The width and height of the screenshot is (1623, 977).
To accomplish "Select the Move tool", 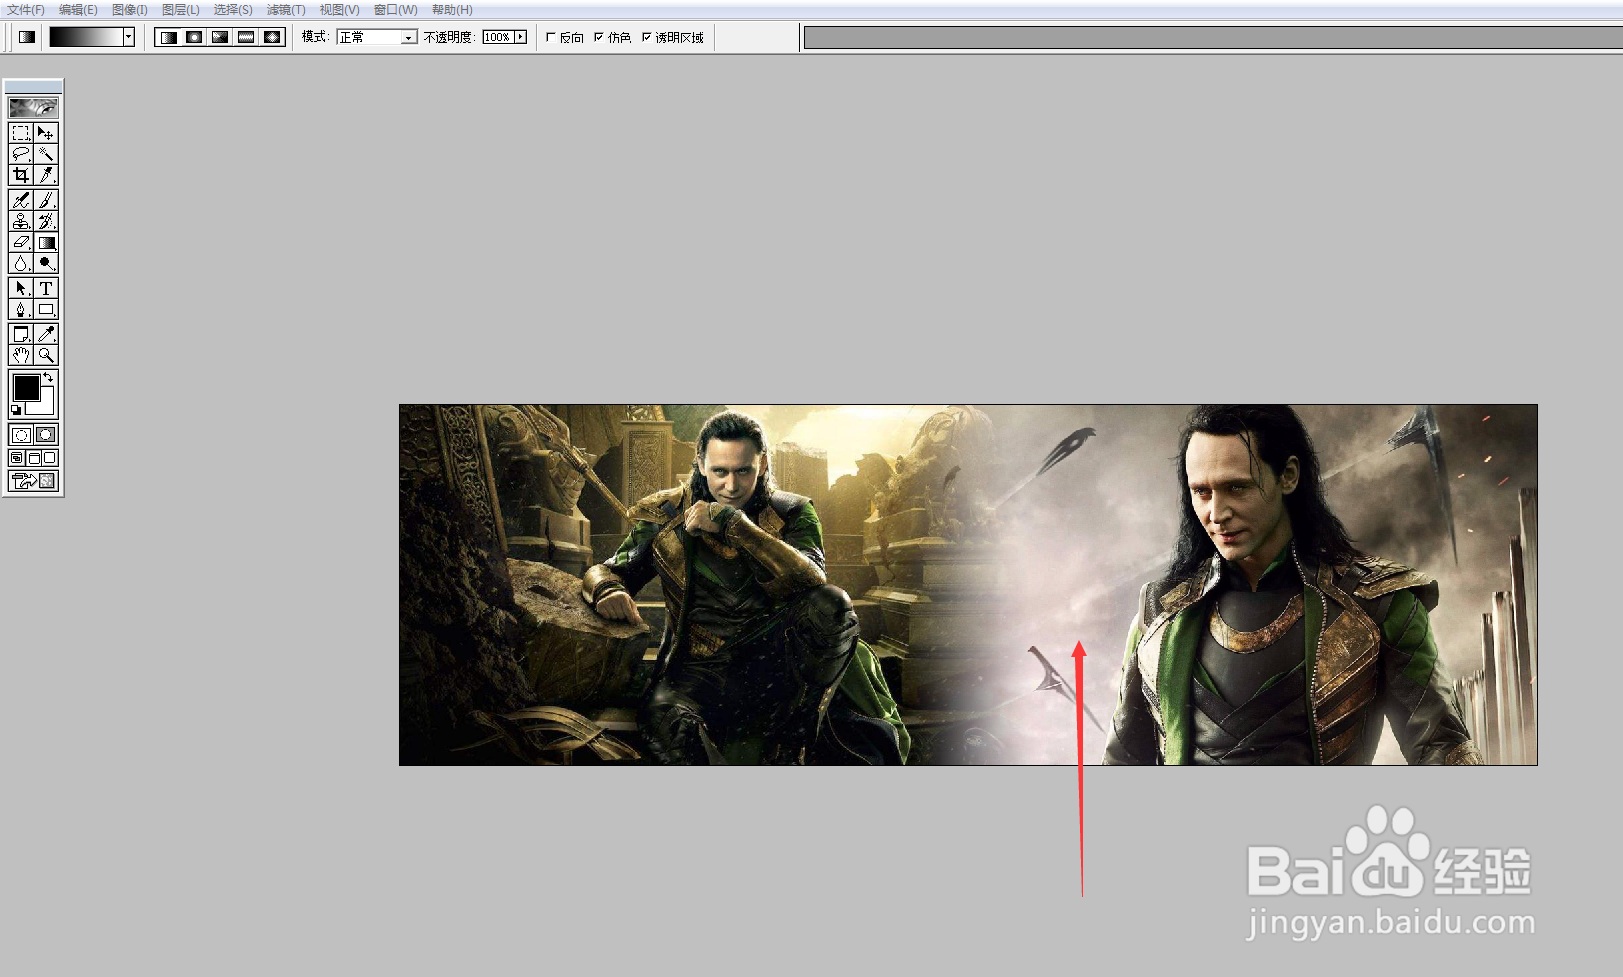I will click(46, 133).
